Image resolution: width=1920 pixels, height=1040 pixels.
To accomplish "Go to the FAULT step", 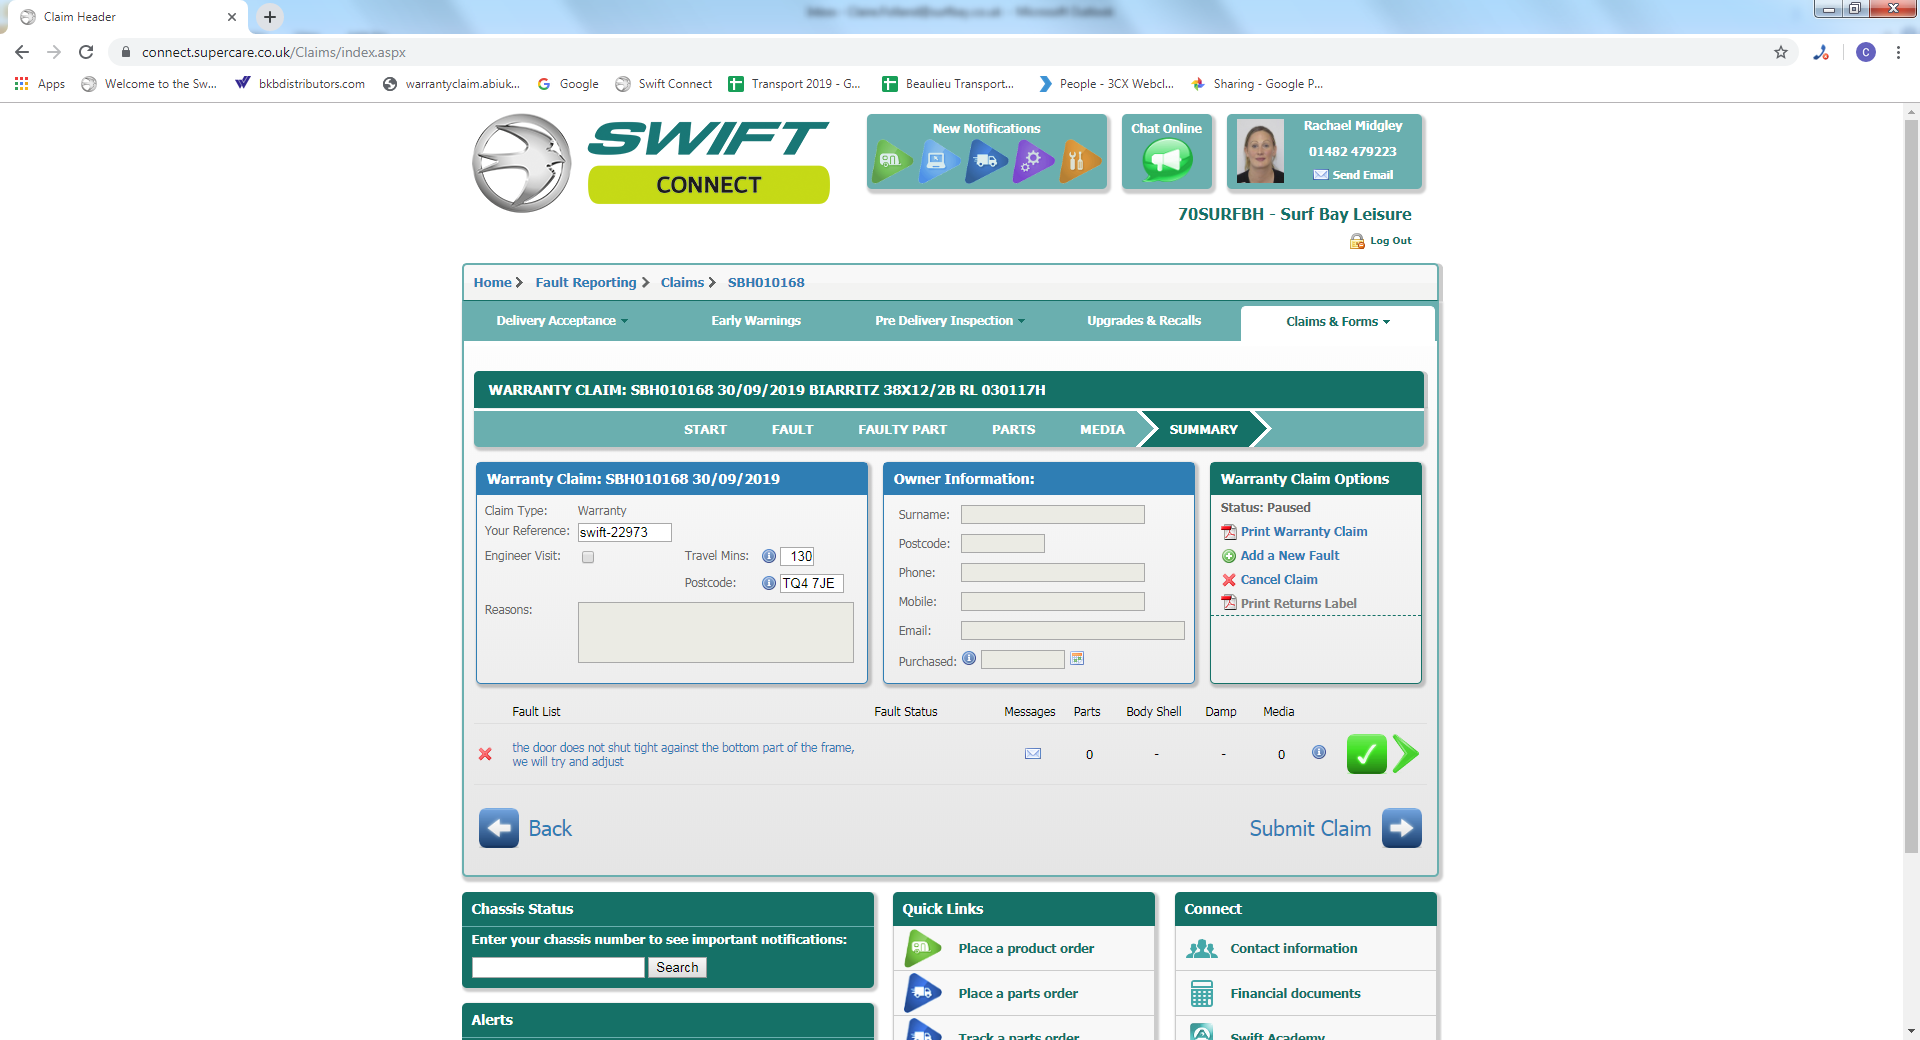I will click(x=792, y=429).
